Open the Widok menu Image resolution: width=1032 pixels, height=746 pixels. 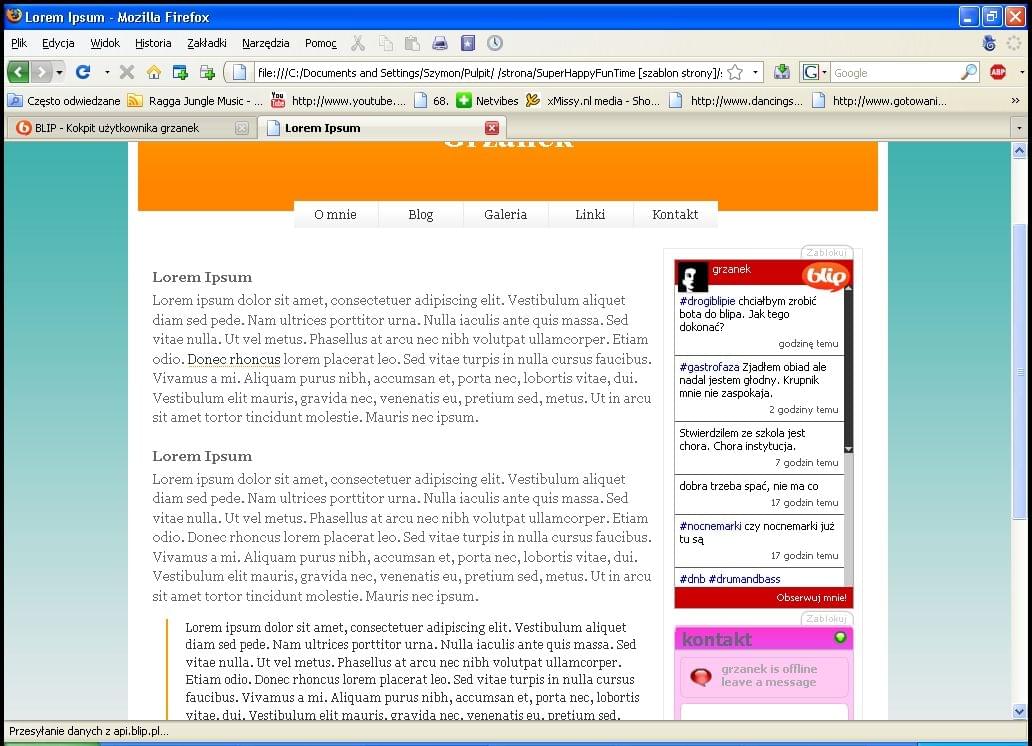105,43
